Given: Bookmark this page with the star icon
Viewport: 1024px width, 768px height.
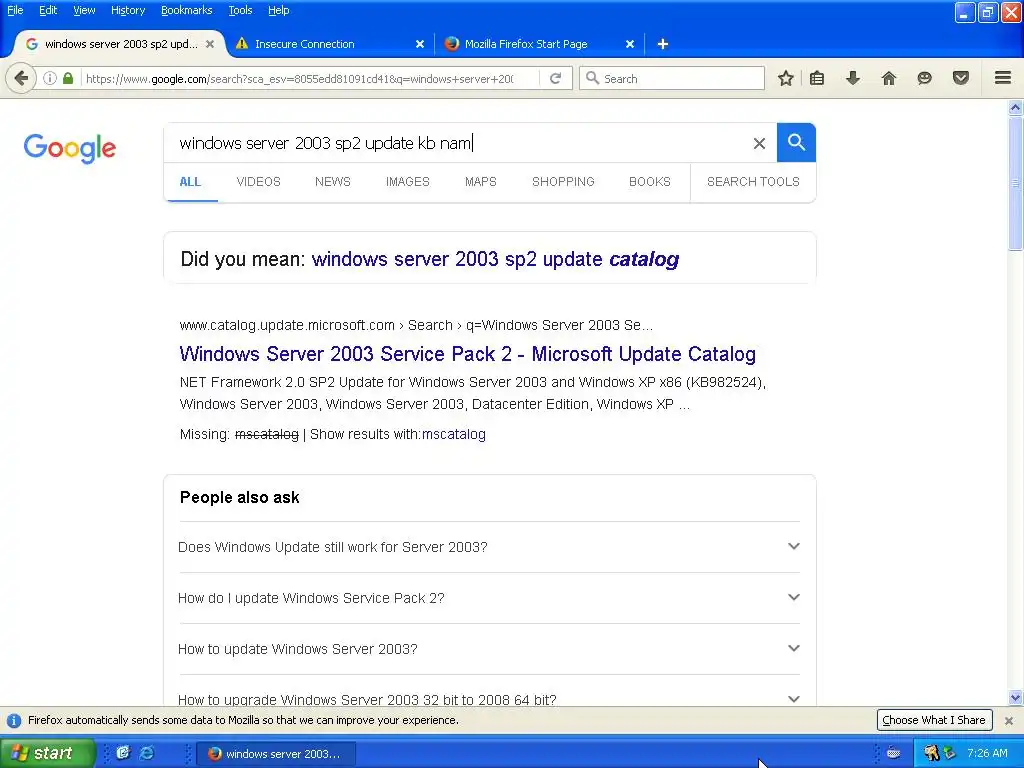Looking at the screenshot, I should click(786, 78).
